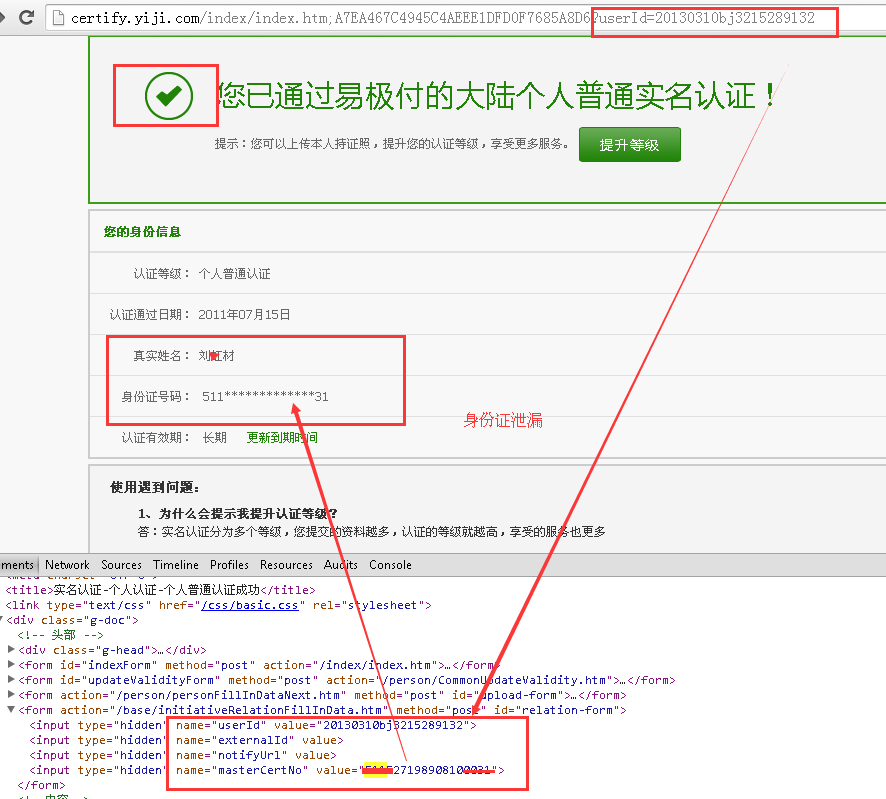Viewport: 886px width, 799px height.
Task: Collapse the div class g-doc node
Action: 2,620
